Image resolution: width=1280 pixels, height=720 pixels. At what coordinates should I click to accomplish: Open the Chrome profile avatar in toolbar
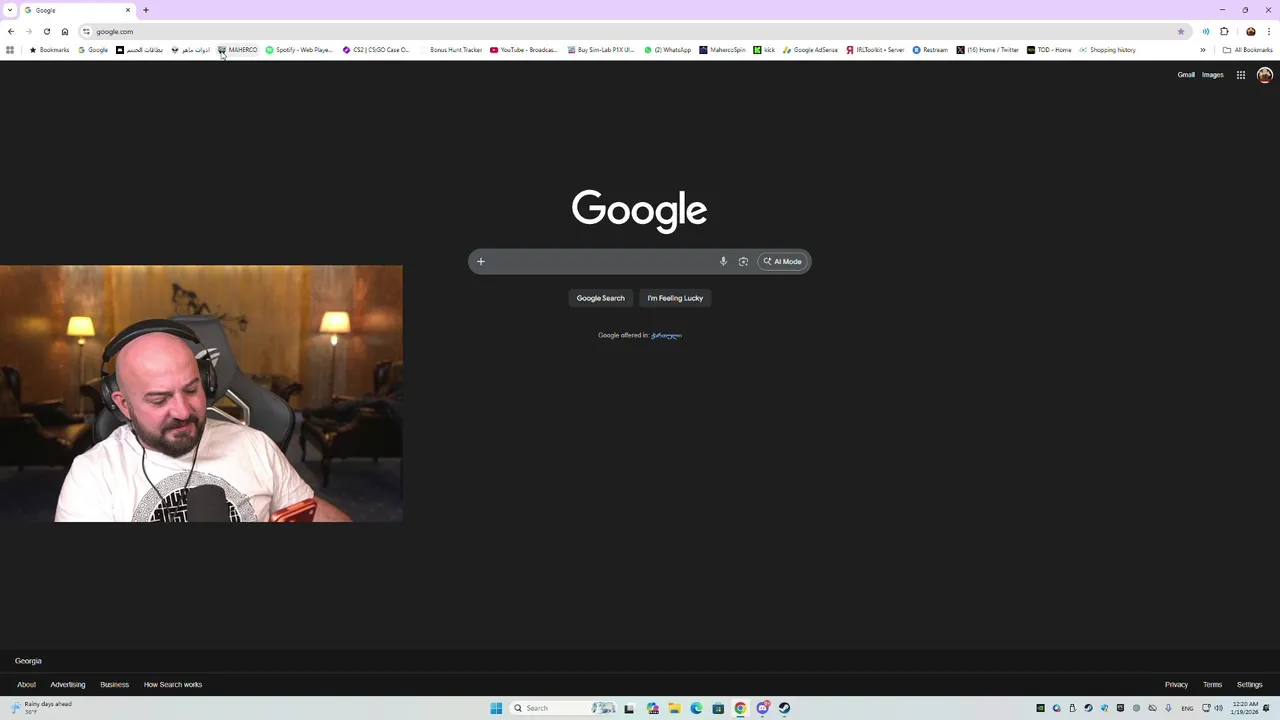click(1250, 31)
